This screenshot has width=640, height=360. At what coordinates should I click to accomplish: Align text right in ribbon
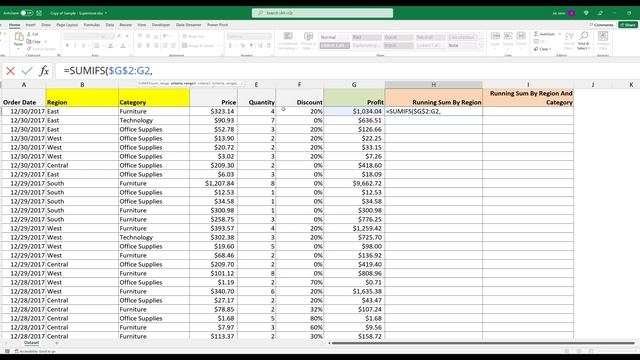pyautogui.click(x=156, y=46)
